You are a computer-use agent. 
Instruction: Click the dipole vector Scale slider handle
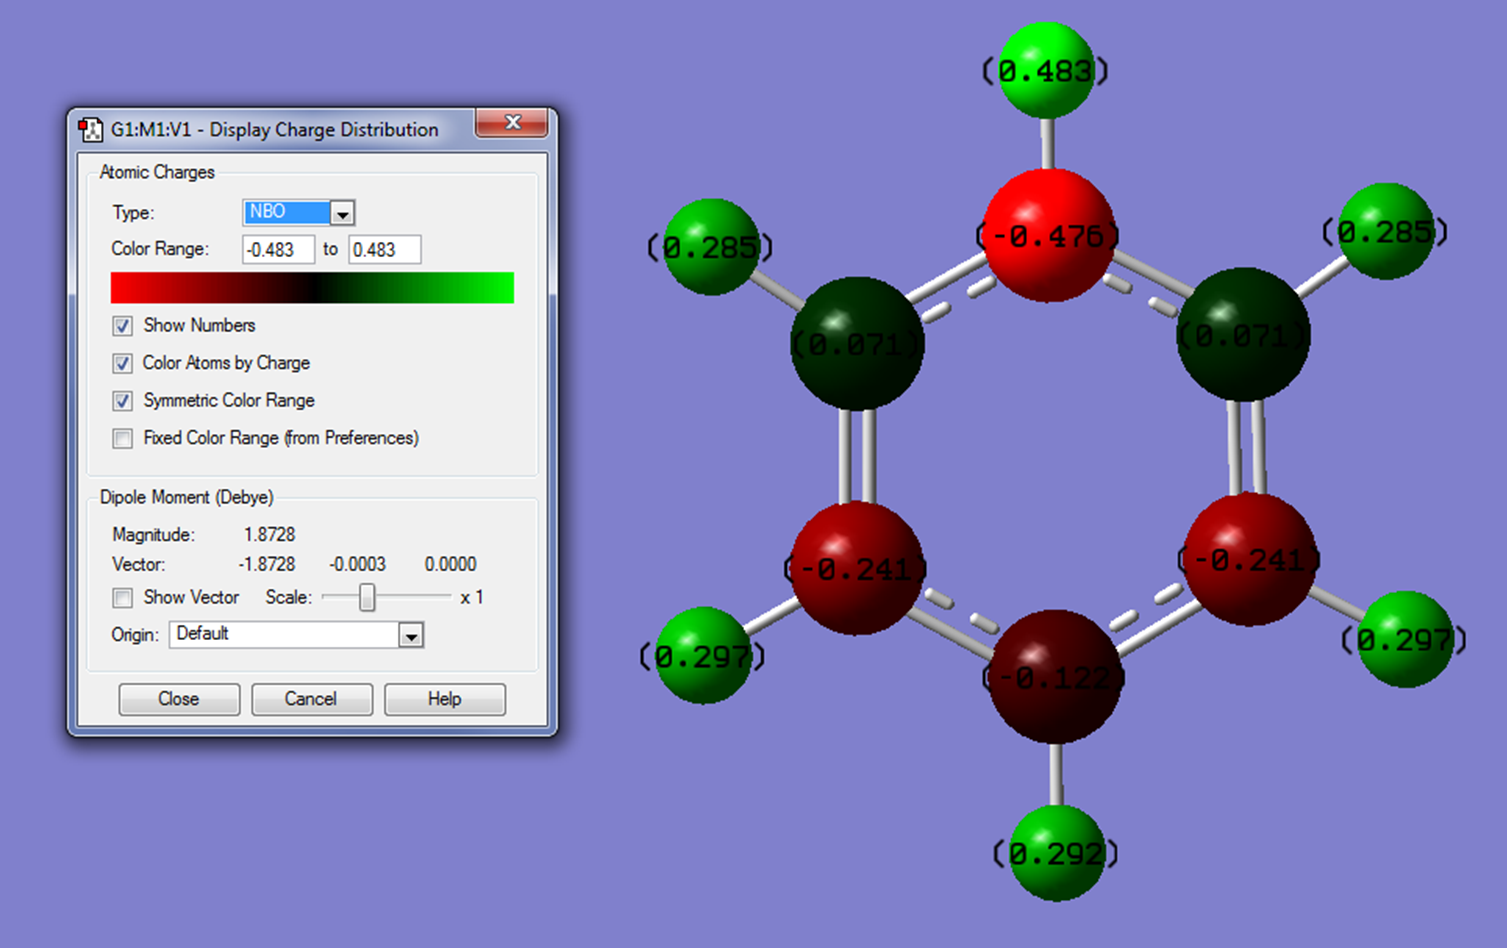coord(367,597)
